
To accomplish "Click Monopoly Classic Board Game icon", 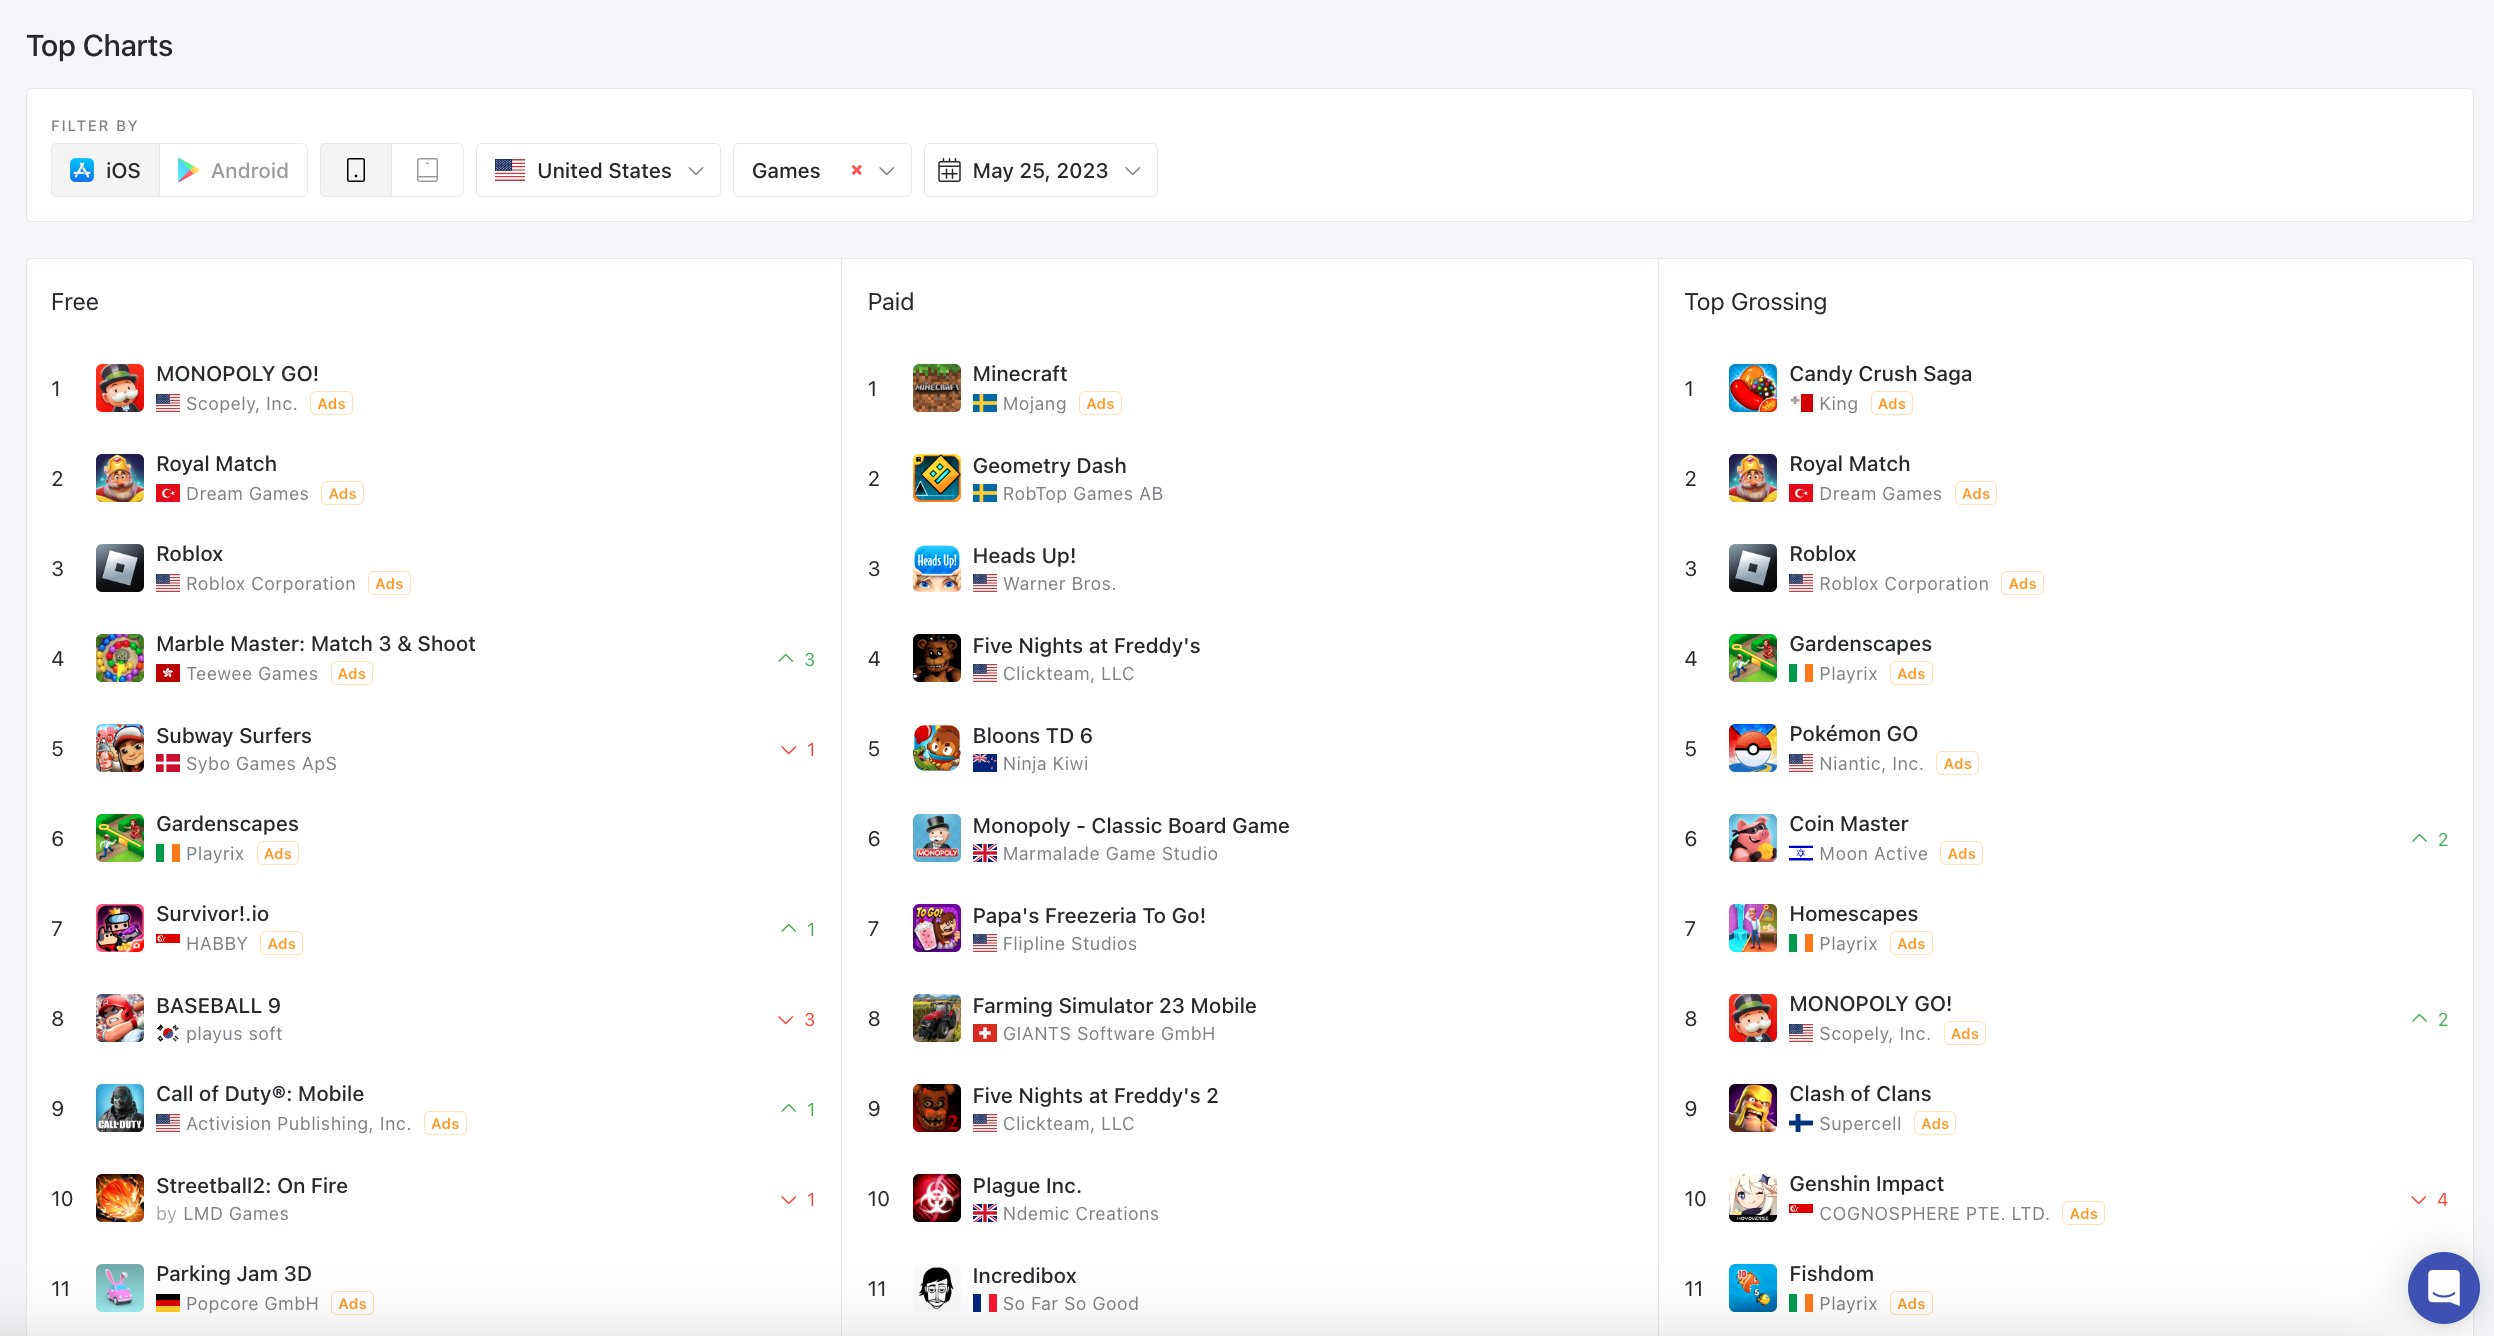I will click(x=937, y=838).
